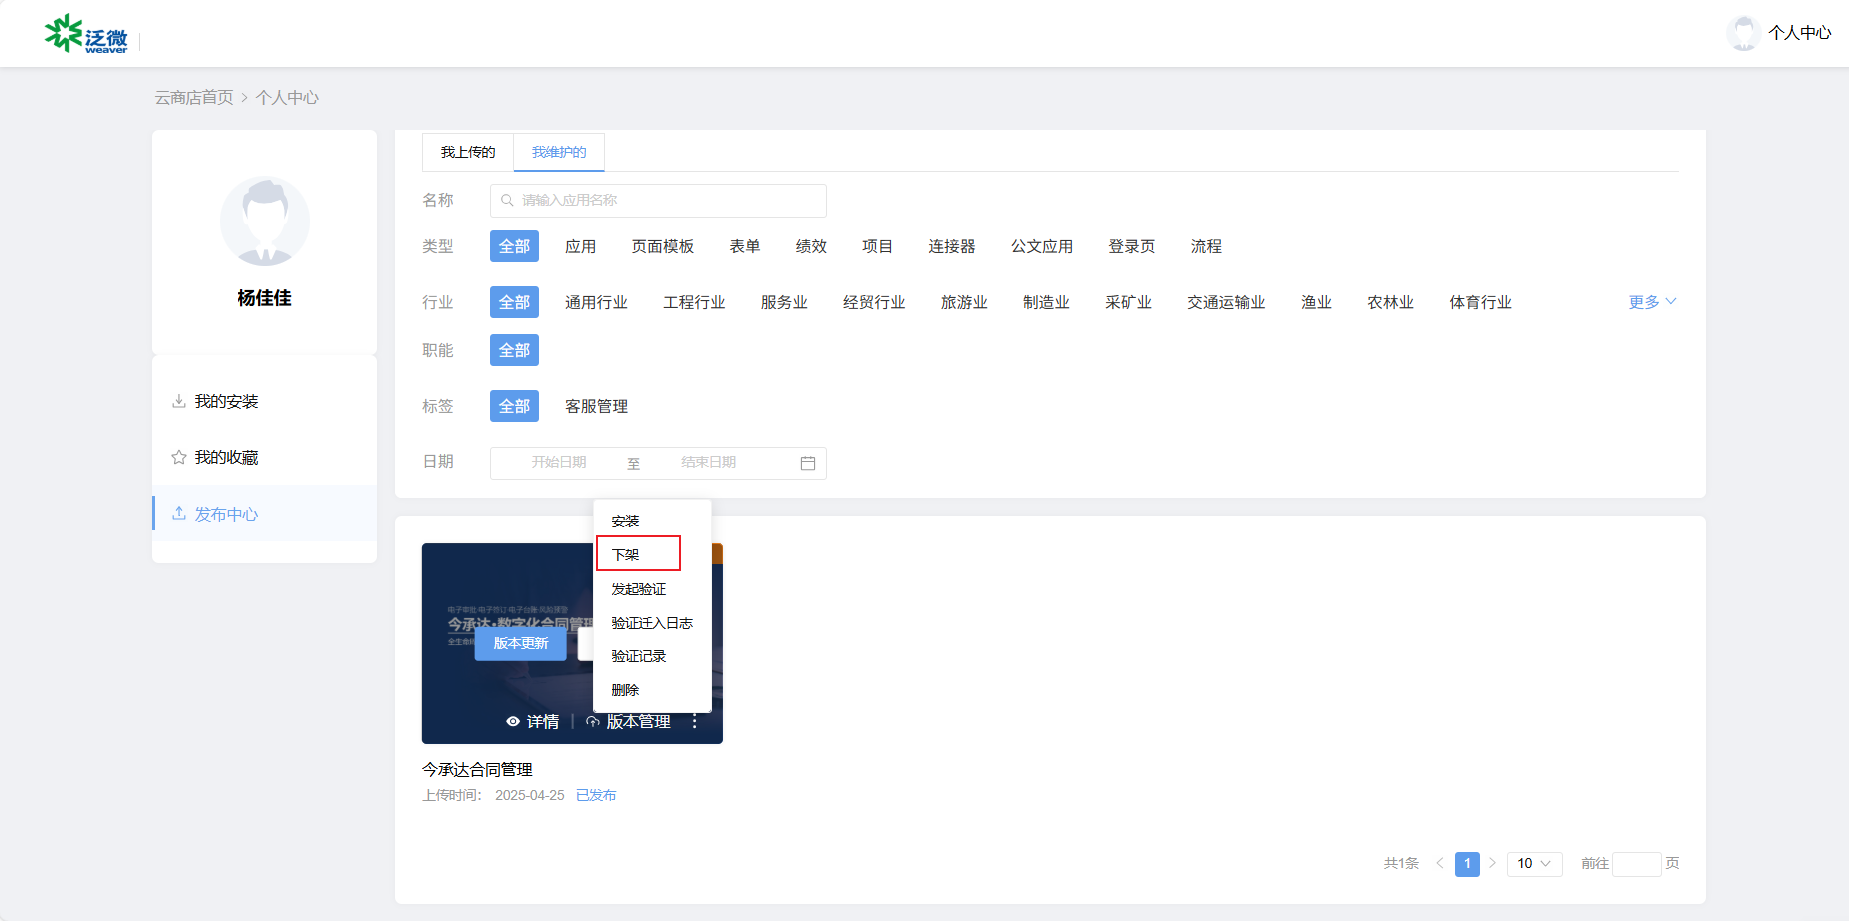Viewport: 1849px width, 921px height.
Task: Filter type by 绩效
Action: [x=811, y=246]
